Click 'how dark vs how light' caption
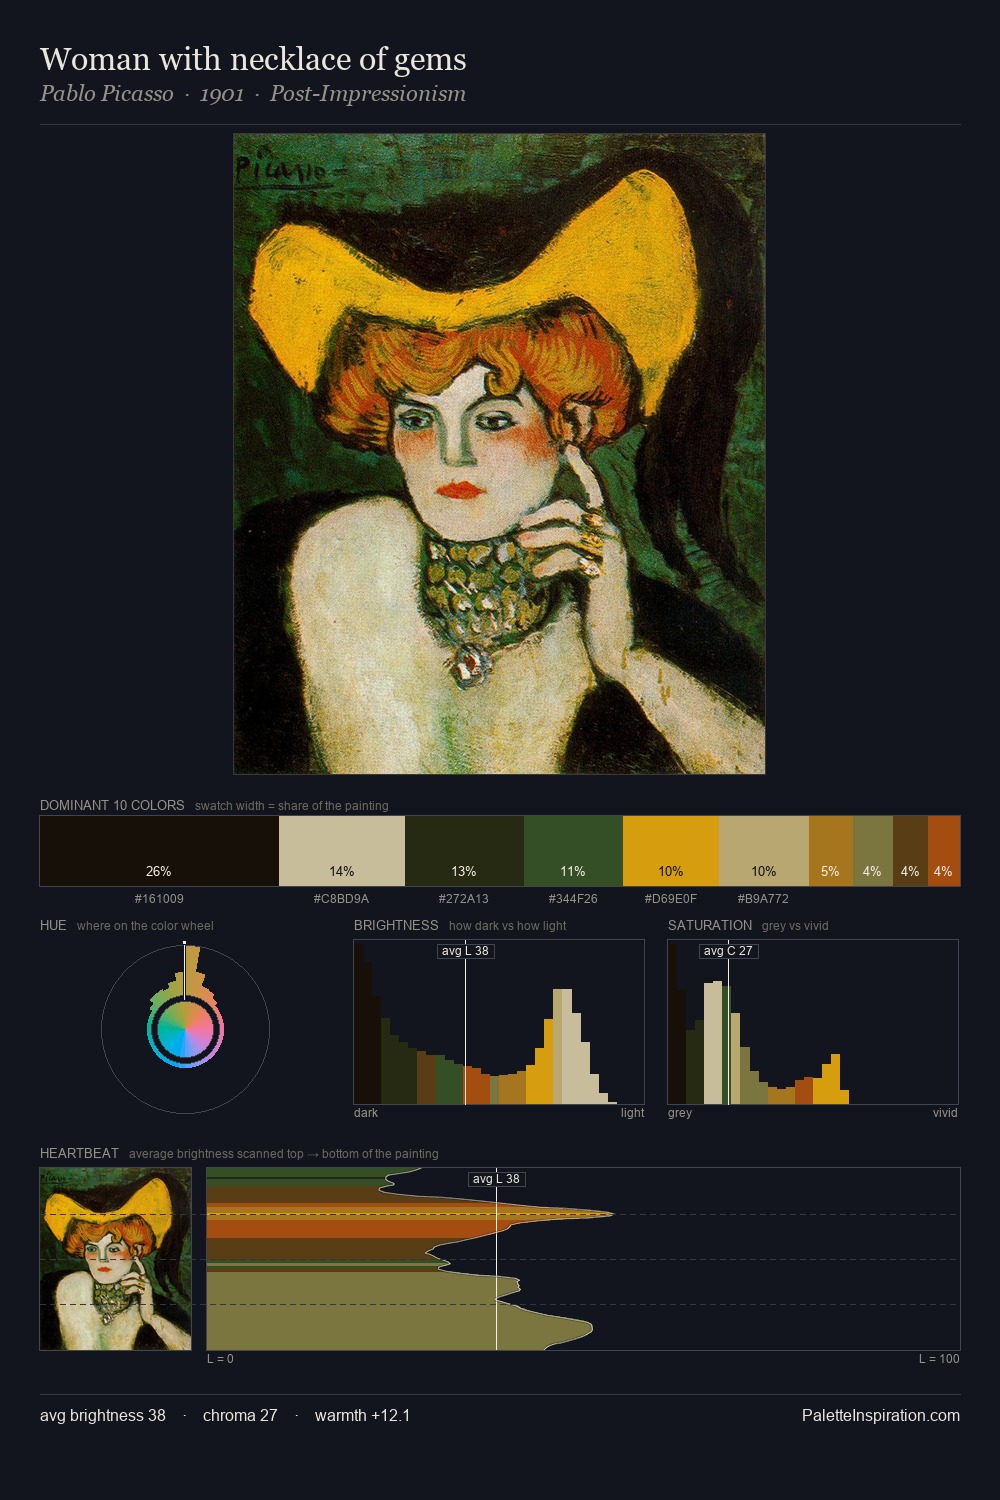Screen dimensions: 1000x1500 tap(507, 926)
